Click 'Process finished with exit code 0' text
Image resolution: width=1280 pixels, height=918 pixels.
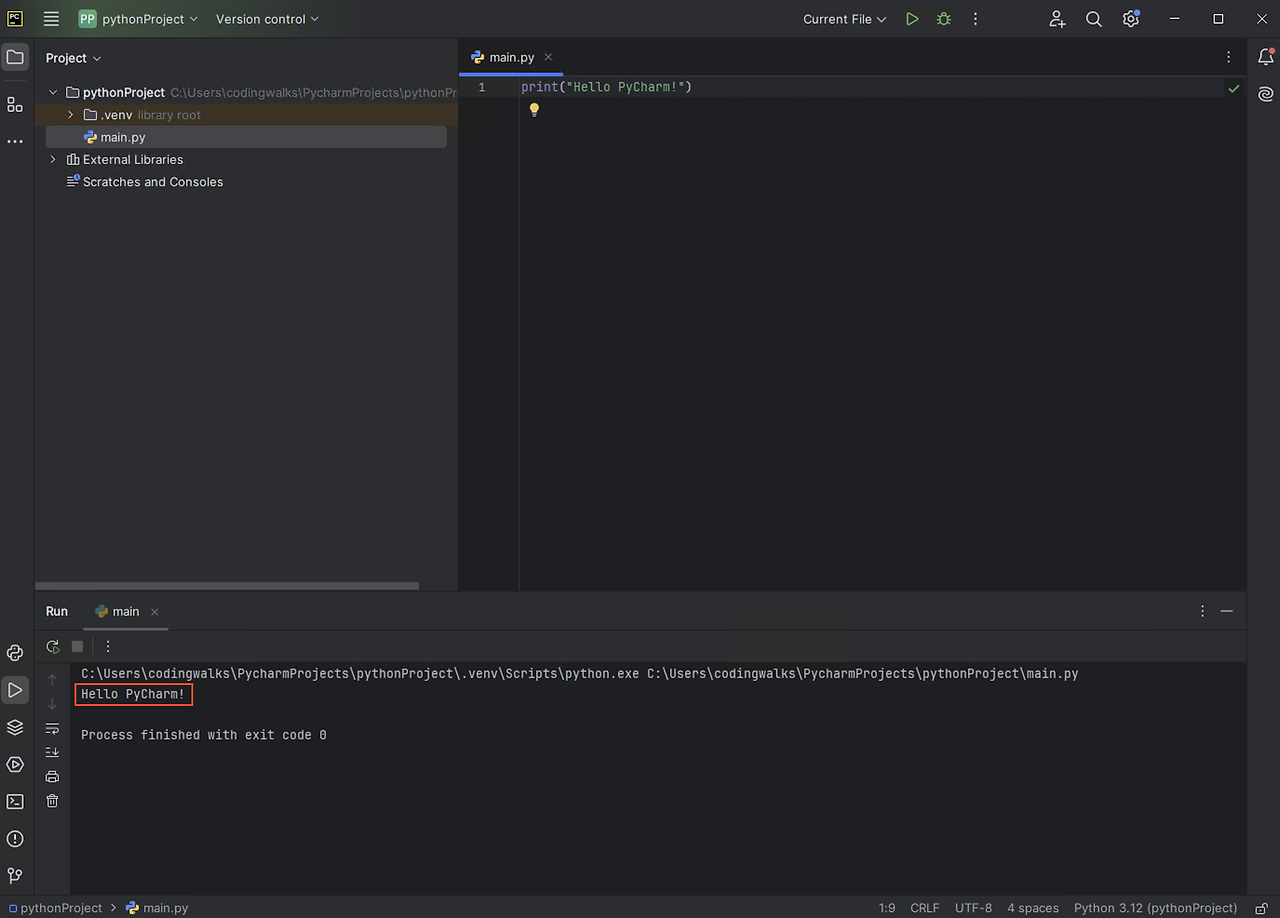(x=204, y=735)
